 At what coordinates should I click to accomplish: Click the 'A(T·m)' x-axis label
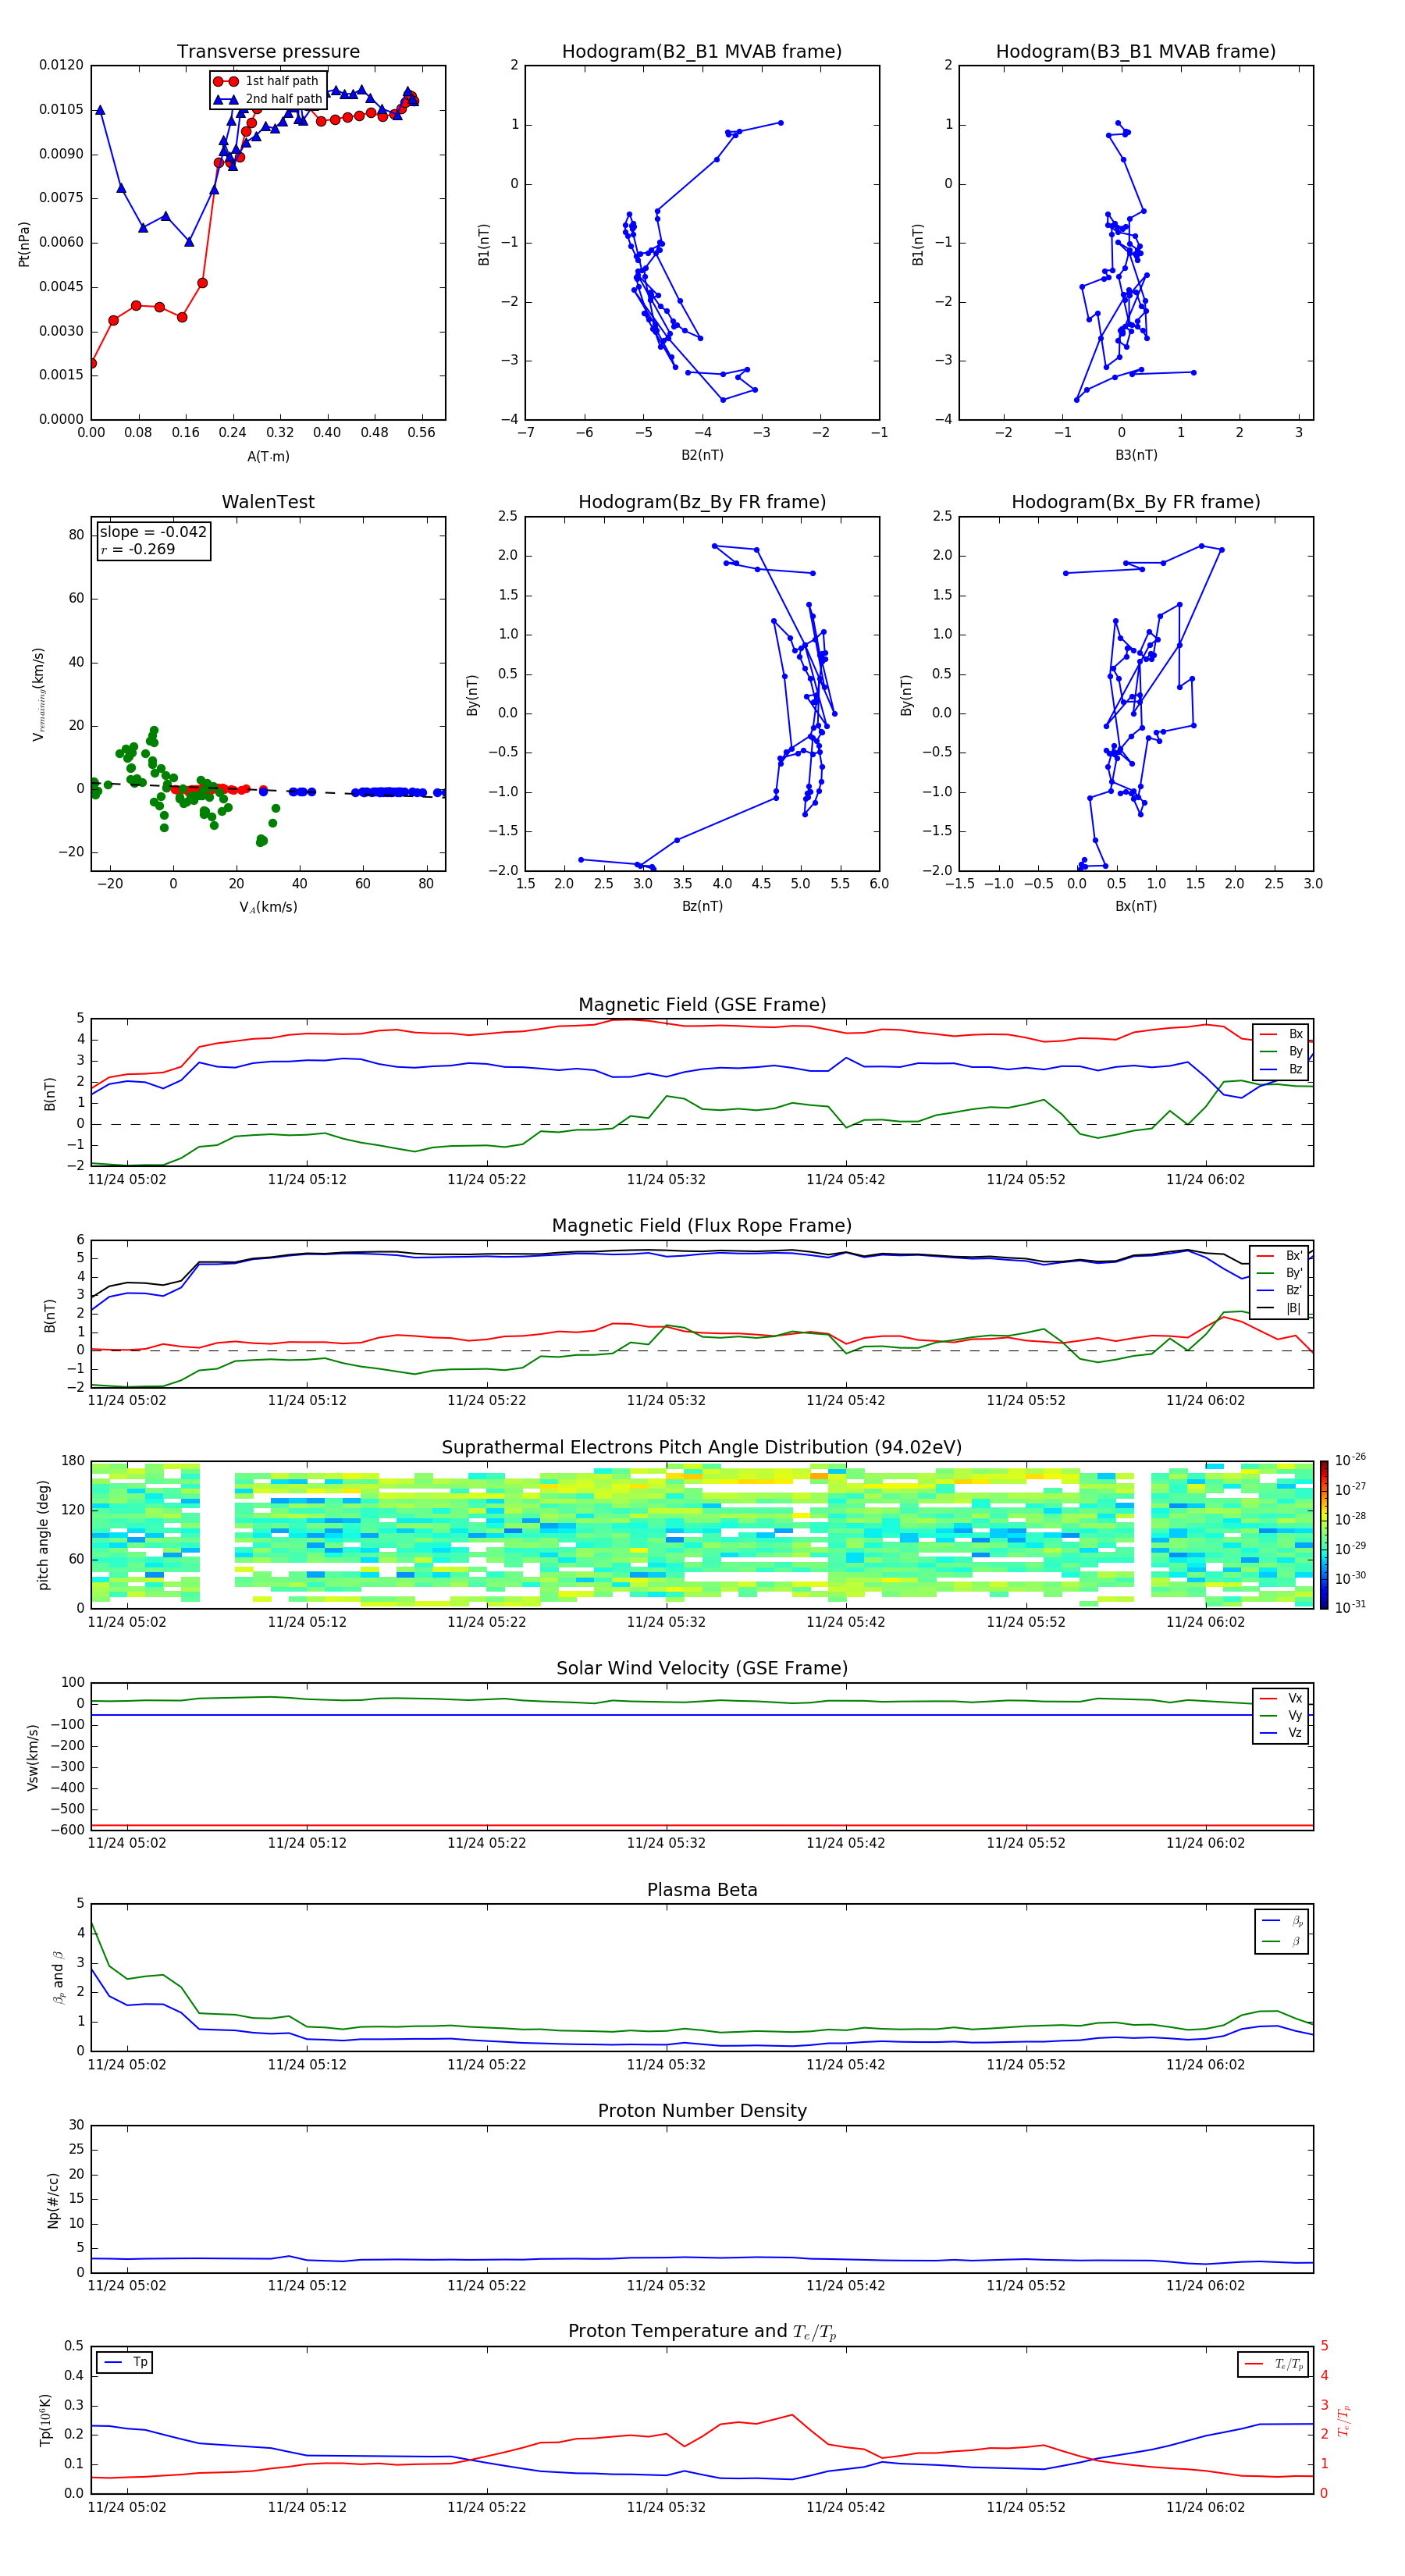(268, 456)
